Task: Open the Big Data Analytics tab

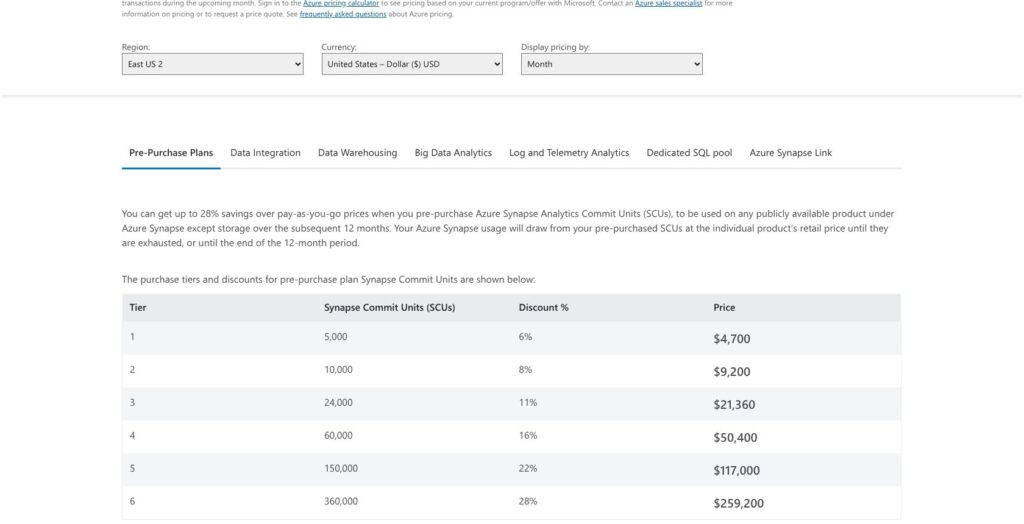Action: tap(453, 153)
